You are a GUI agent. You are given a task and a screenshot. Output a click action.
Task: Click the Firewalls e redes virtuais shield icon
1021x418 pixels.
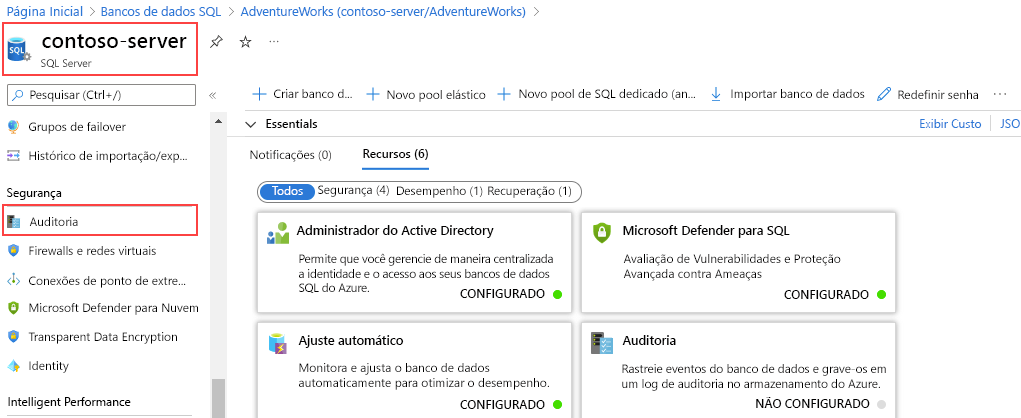[14, 251]
